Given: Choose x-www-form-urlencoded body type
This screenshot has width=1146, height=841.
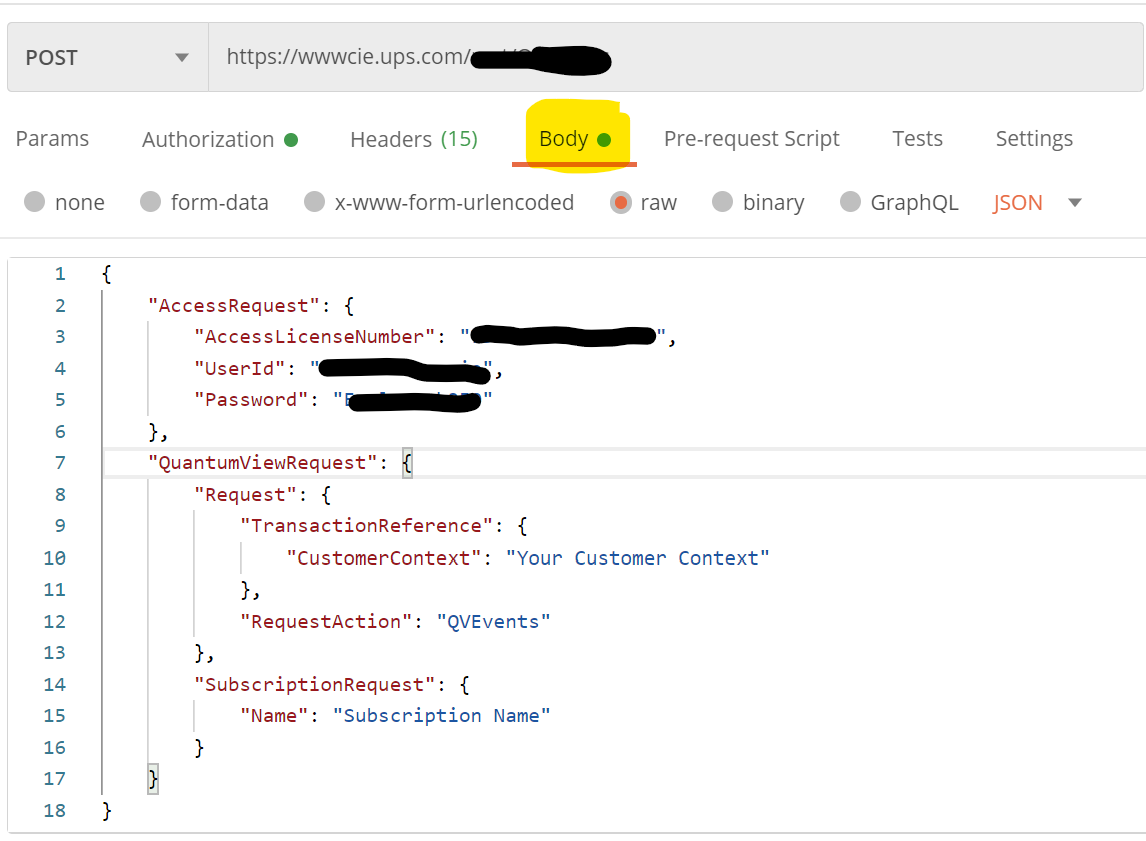Looking at the screenshot, I should pyautogui.click(x=314, y=202).
